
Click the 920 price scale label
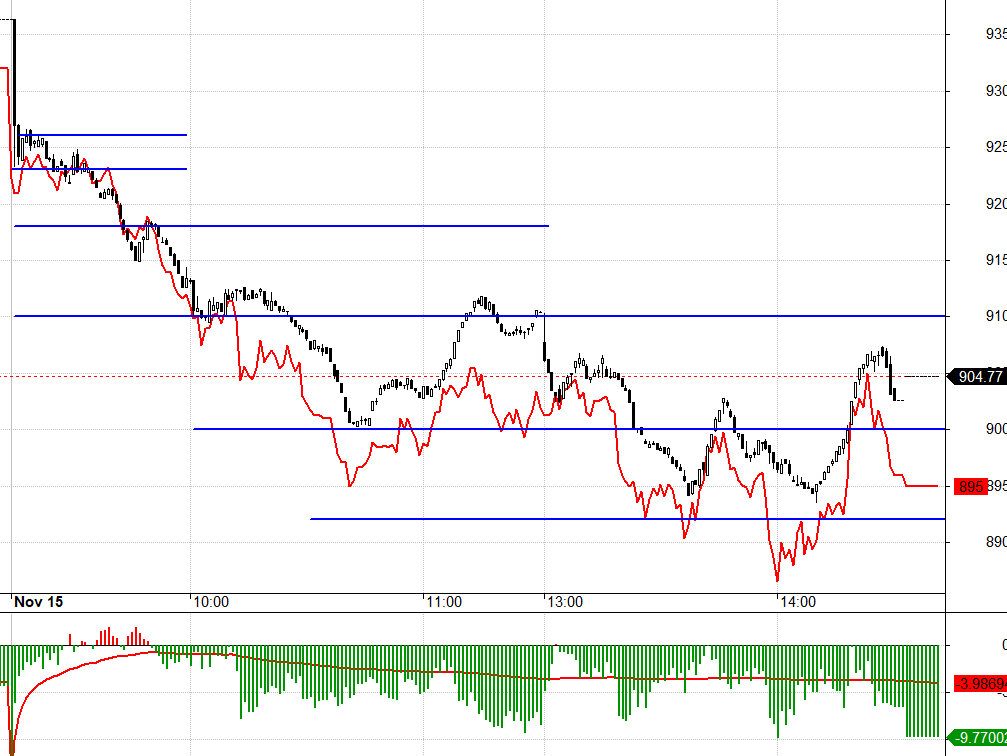tap(996, 204)
